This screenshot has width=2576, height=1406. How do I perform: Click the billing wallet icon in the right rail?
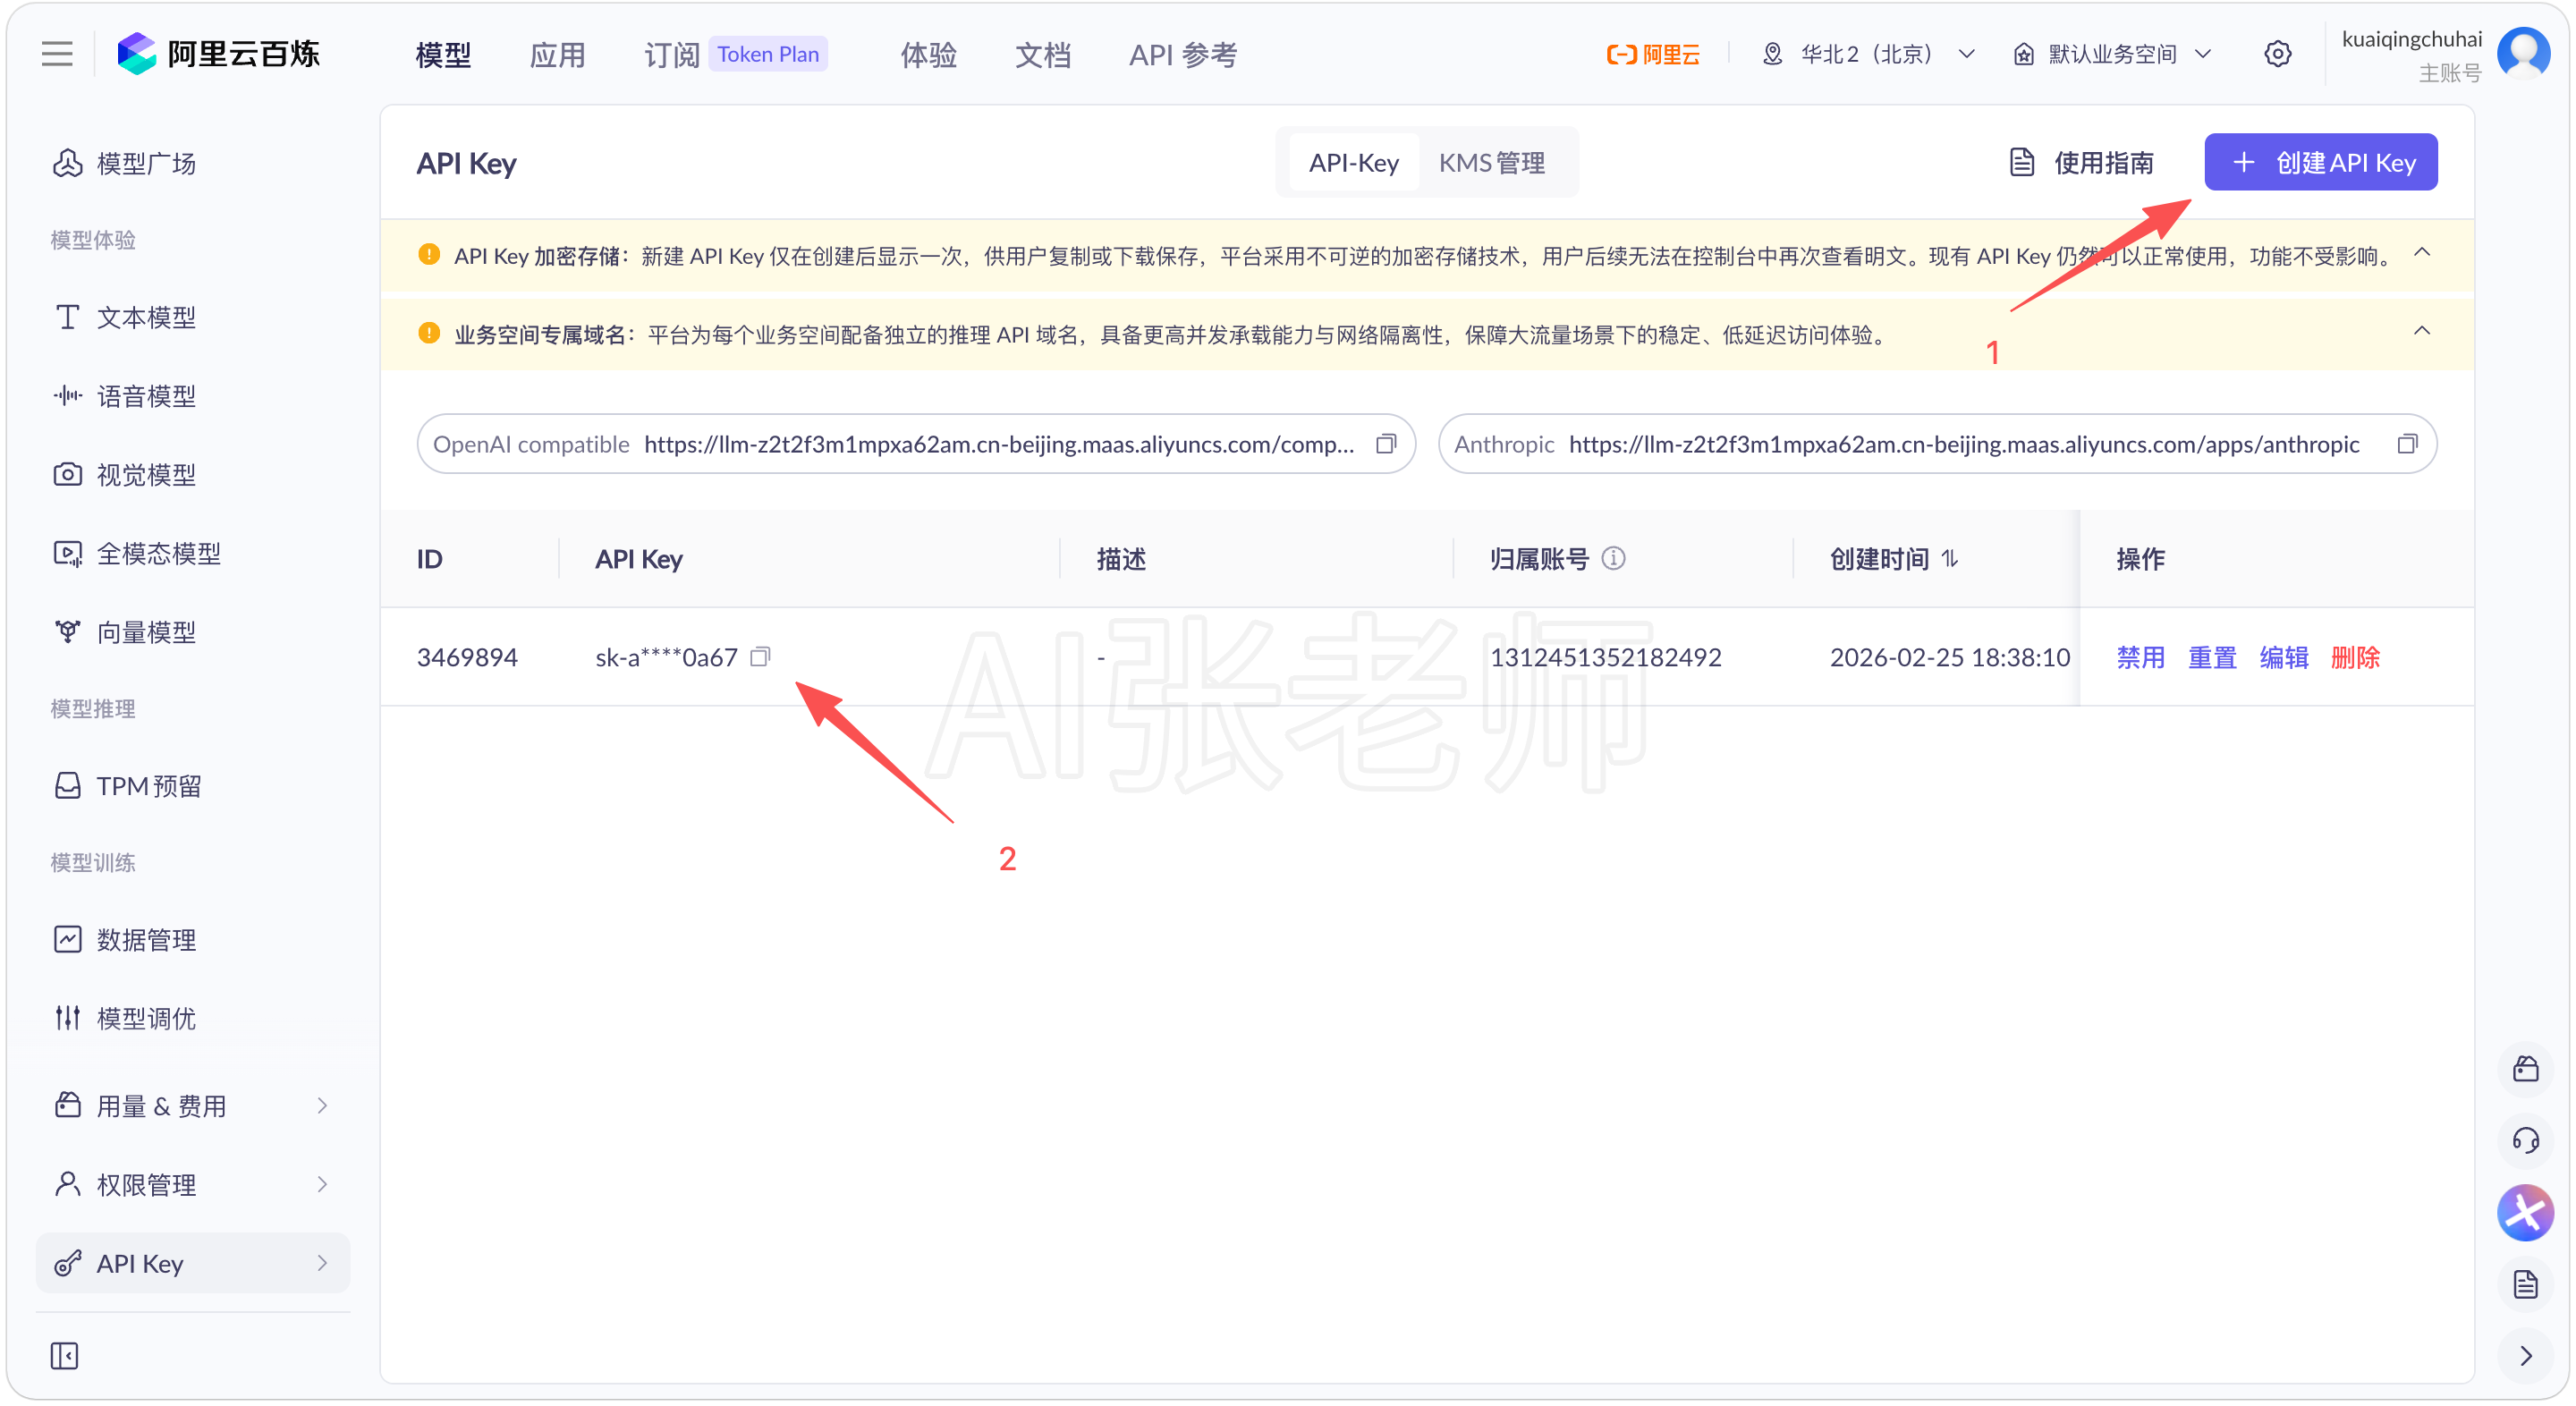pos(2525,1068)
